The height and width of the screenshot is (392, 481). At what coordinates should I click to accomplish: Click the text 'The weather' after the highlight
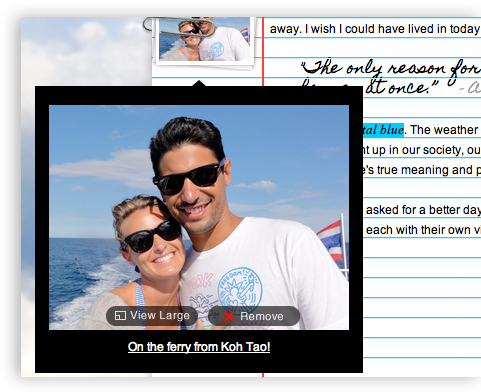pos(444,130)
